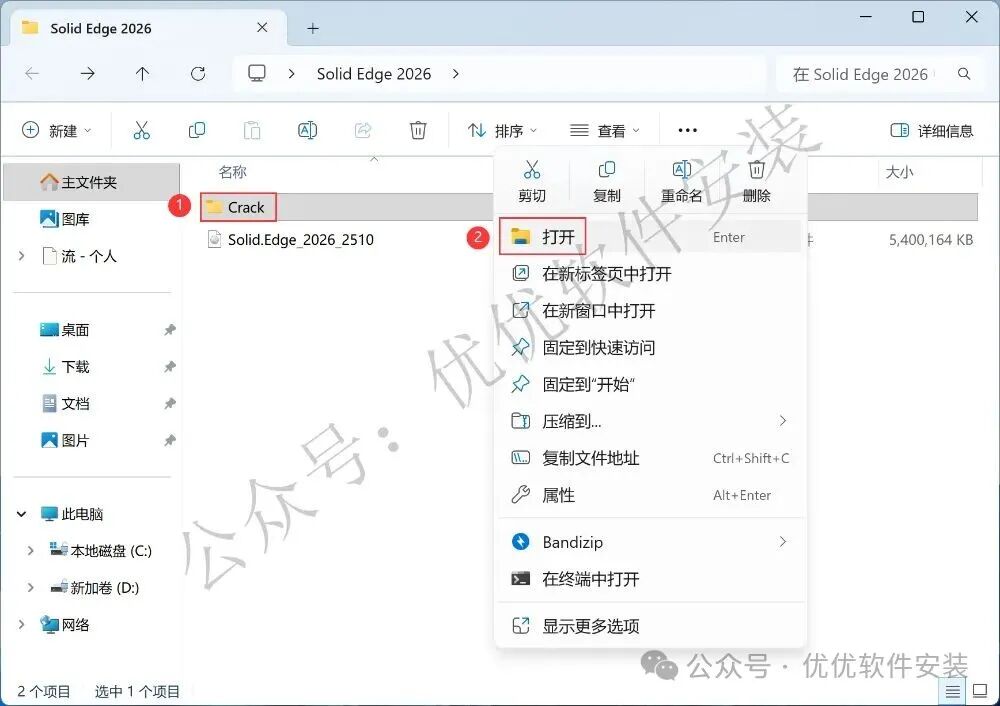Go up one folder level
The width and height of the screenshot is (1000, 706).
pos(142,74)
